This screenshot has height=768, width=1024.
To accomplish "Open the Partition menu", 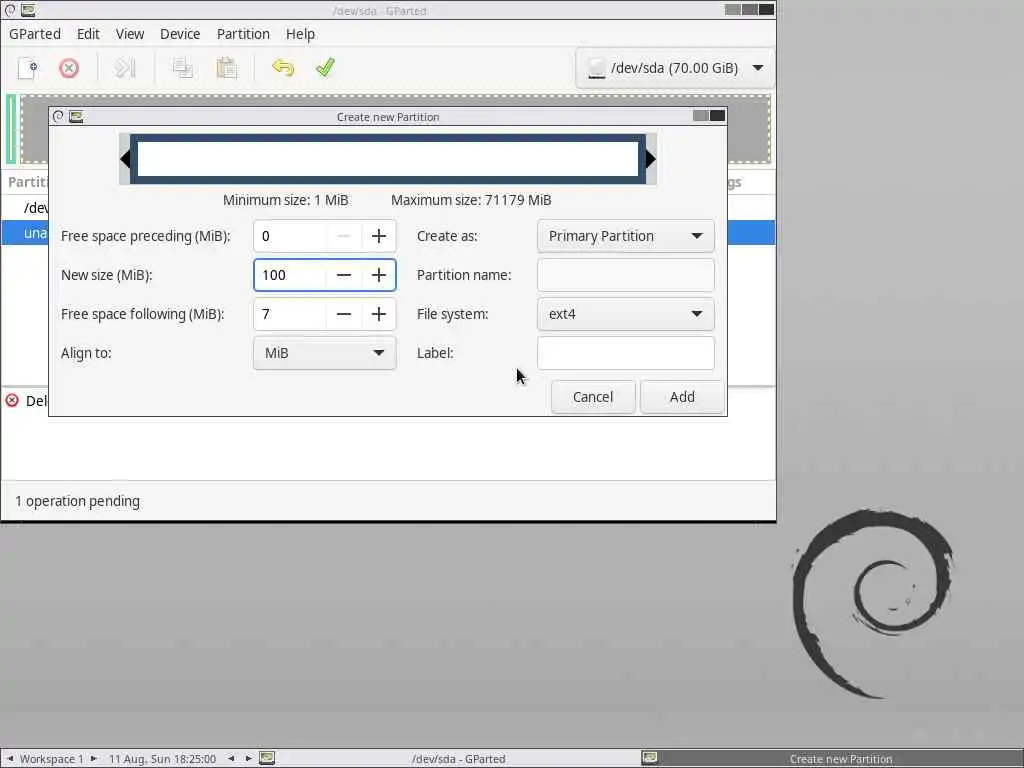I will coord(243,34).
